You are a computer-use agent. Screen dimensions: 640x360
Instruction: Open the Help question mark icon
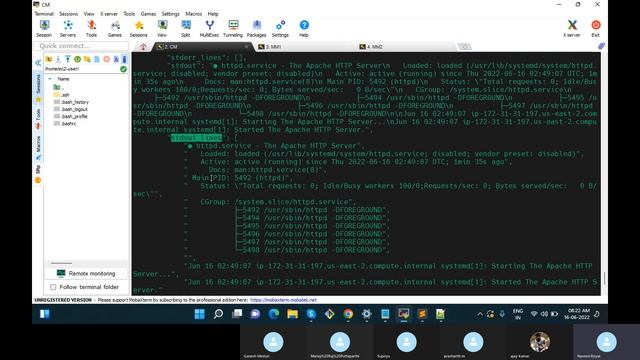304,29
